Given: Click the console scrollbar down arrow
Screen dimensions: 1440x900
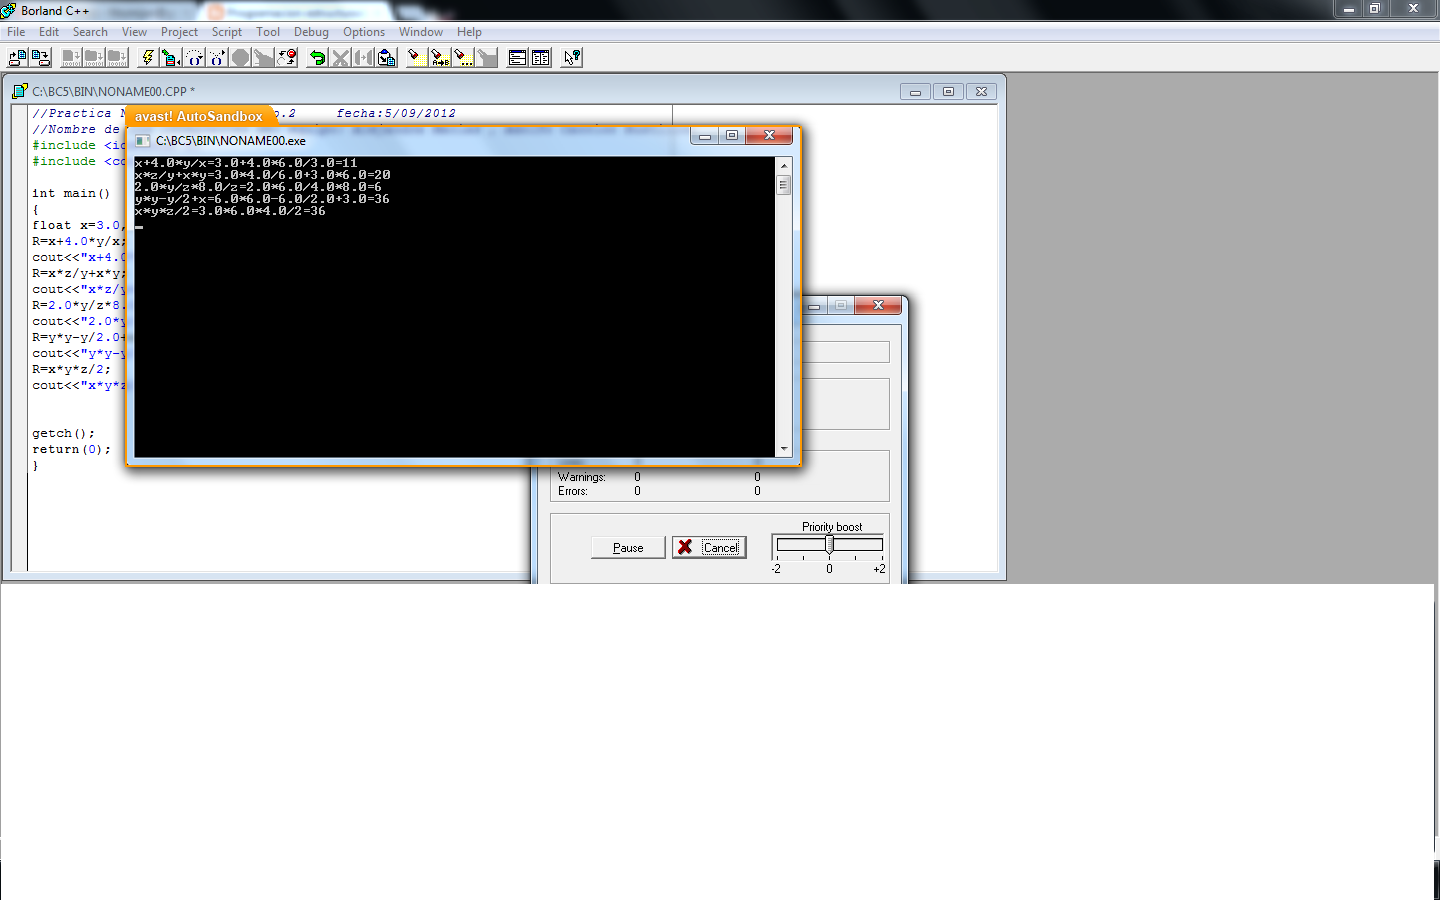Looking at the screenshot, I should [x=784, y=449].
